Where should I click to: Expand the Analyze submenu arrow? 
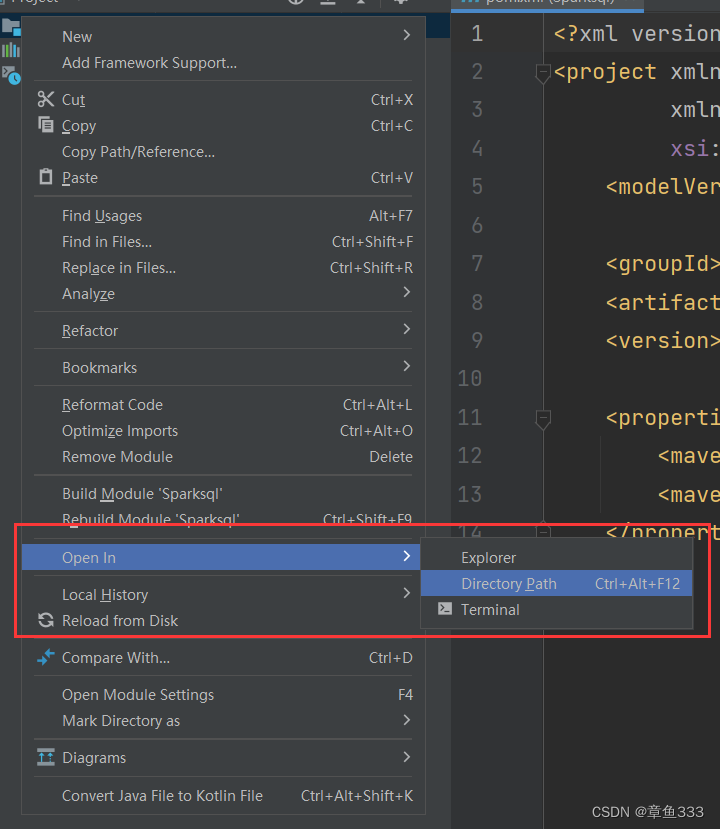point(407,292)
